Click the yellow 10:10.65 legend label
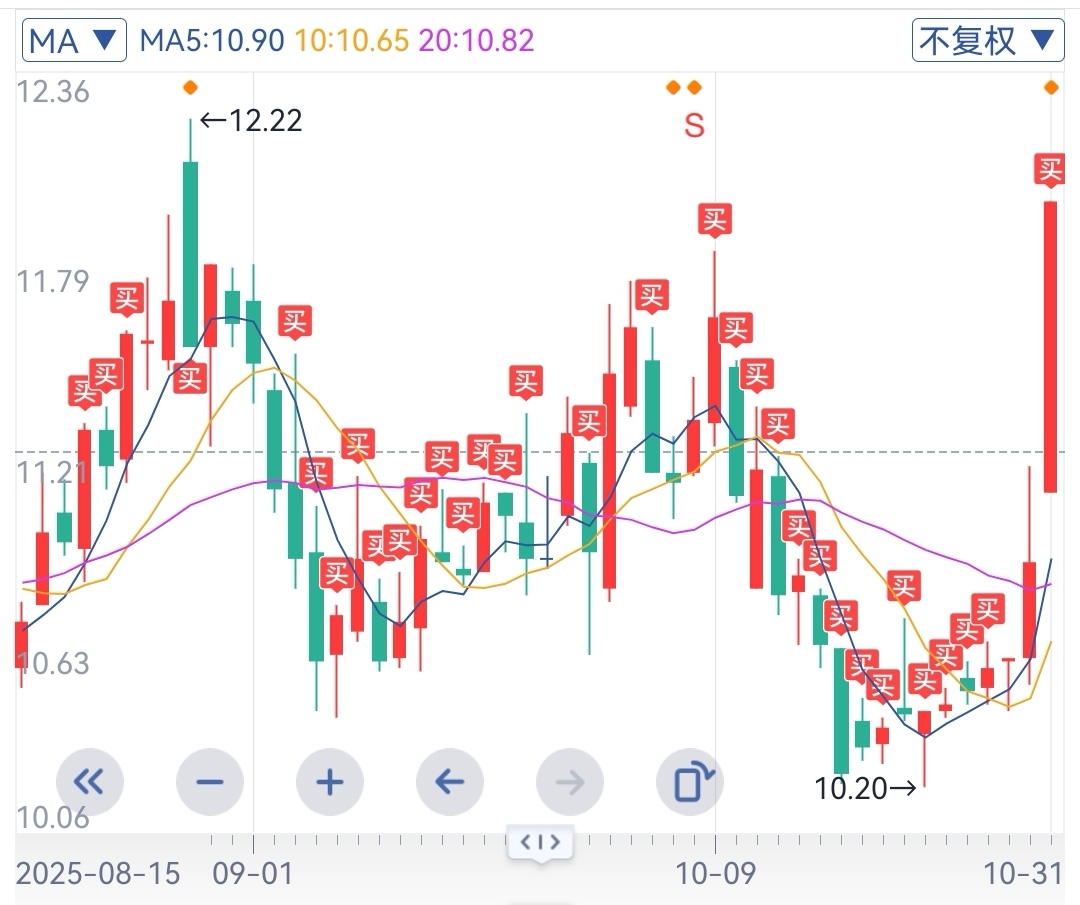The width and height of the screenshot is (1080, 905). [x=351, y=40]
